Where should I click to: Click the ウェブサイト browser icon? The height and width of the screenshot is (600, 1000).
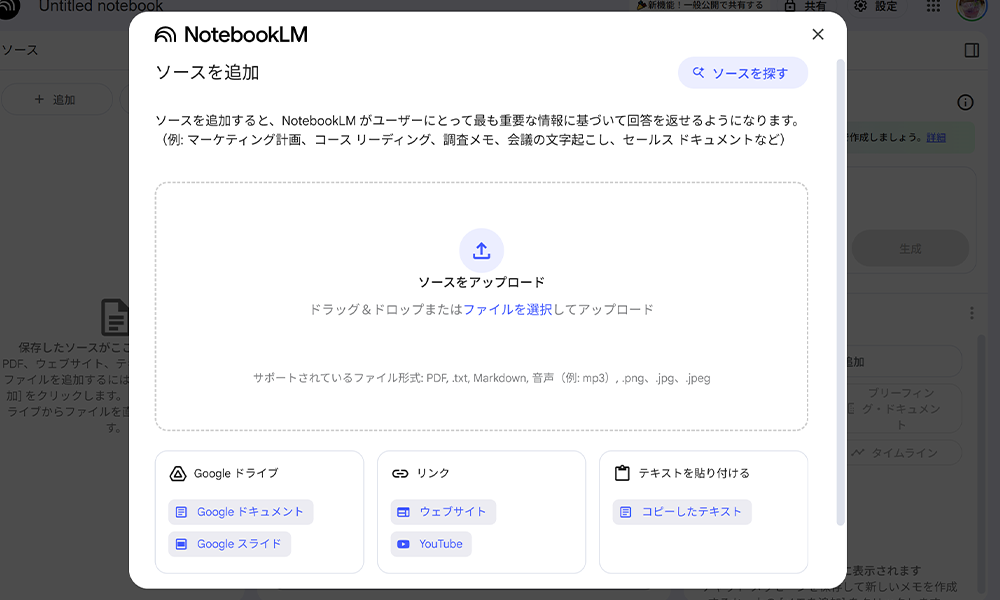point(403,512)
